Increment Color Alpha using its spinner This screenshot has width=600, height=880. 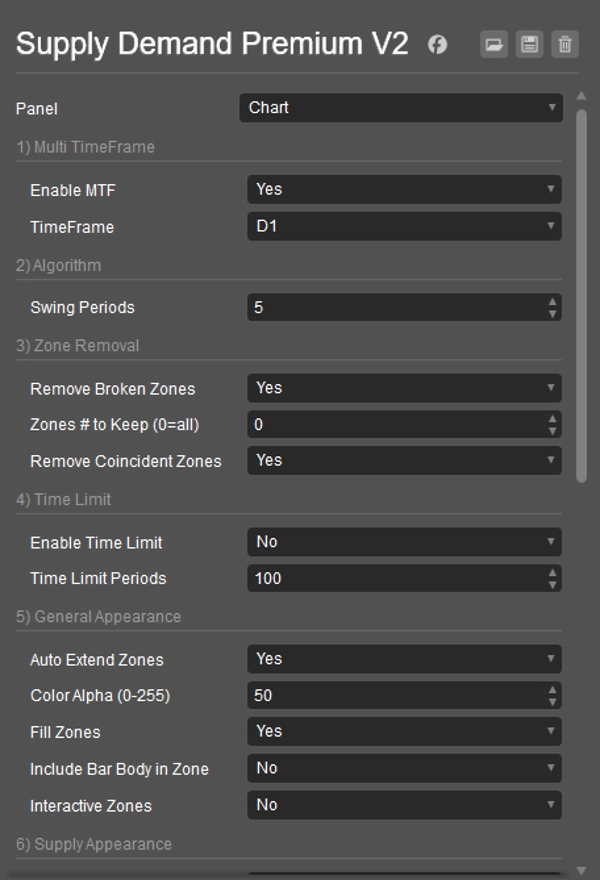(552, 690)
